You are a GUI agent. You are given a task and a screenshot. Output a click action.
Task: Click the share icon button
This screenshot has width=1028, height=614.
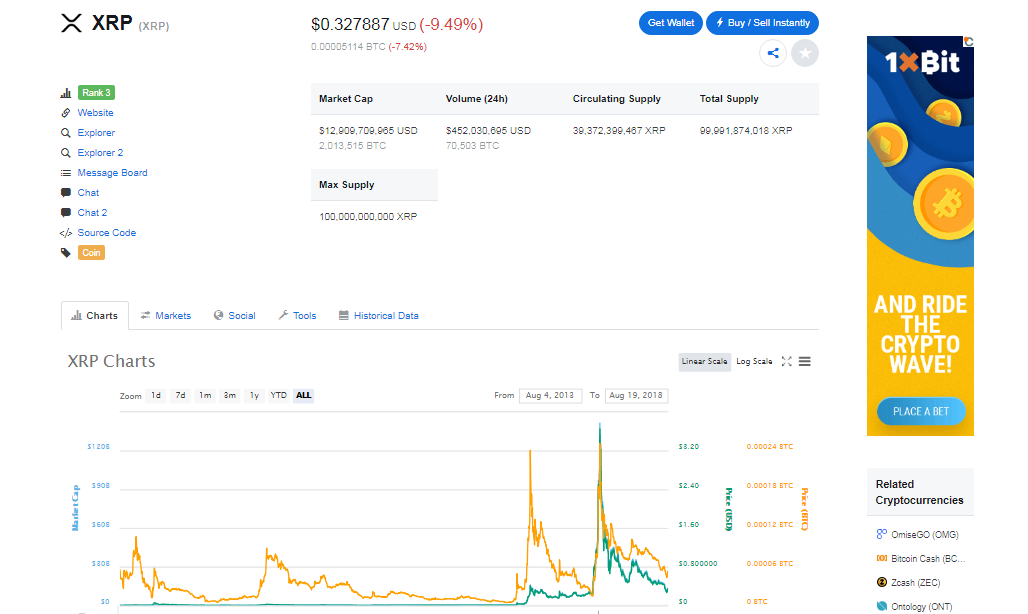[773, 53]
